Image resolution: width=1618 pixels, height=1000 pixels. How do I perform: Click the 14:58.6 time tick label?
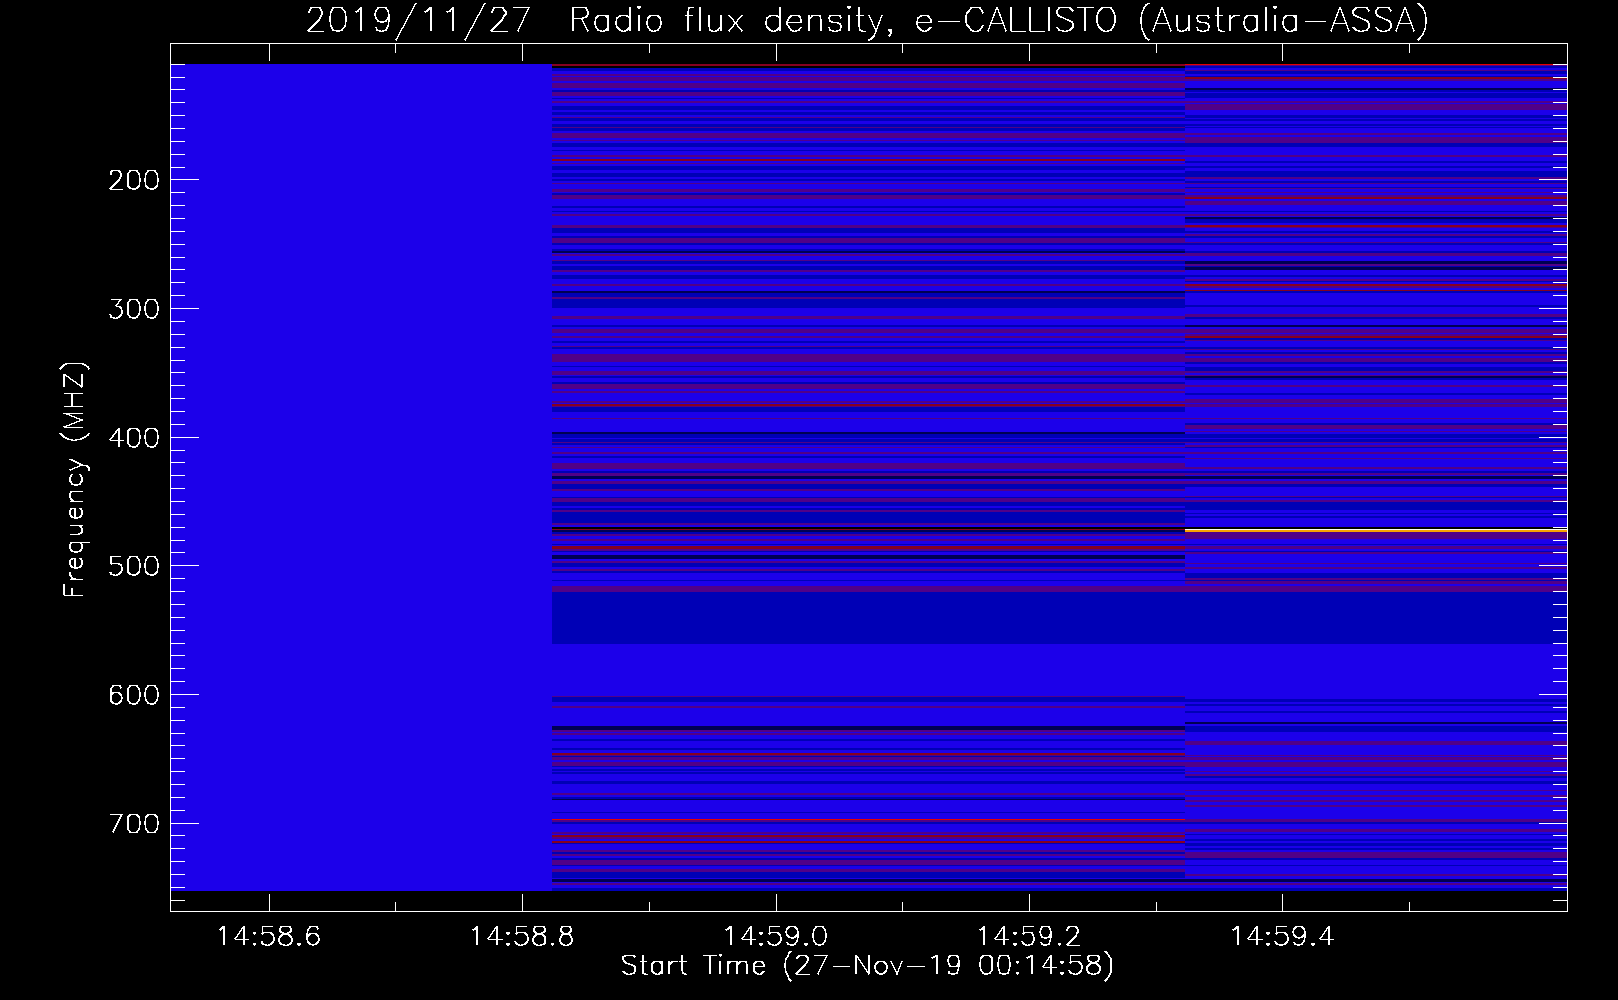(269, 936)
